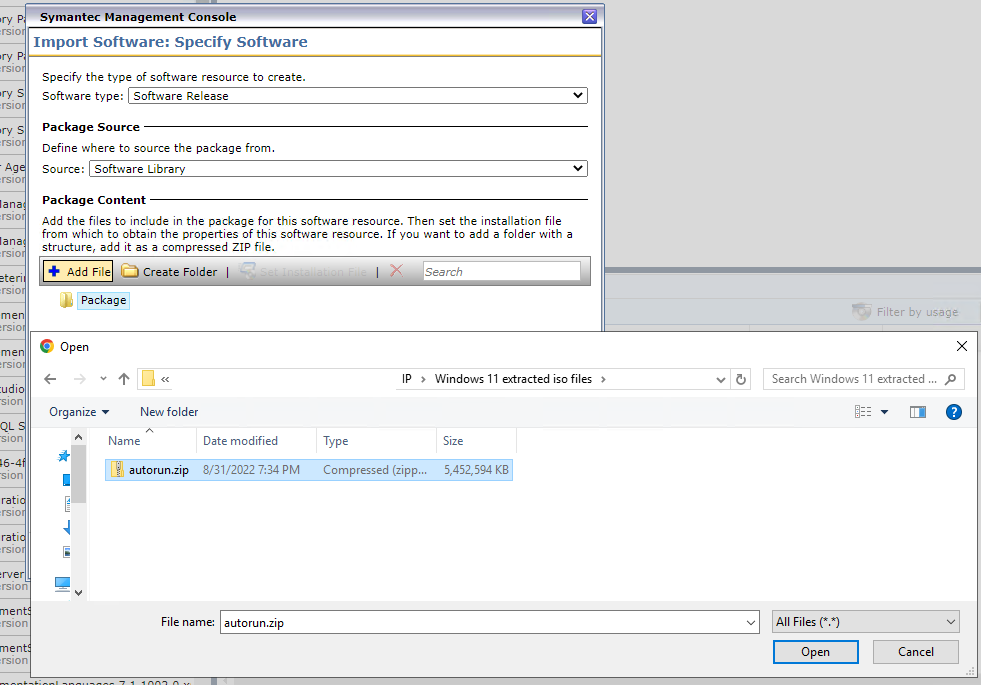
Task: Click Windows 11 extracted iso files breadcrumb
Action: point(513,379)
